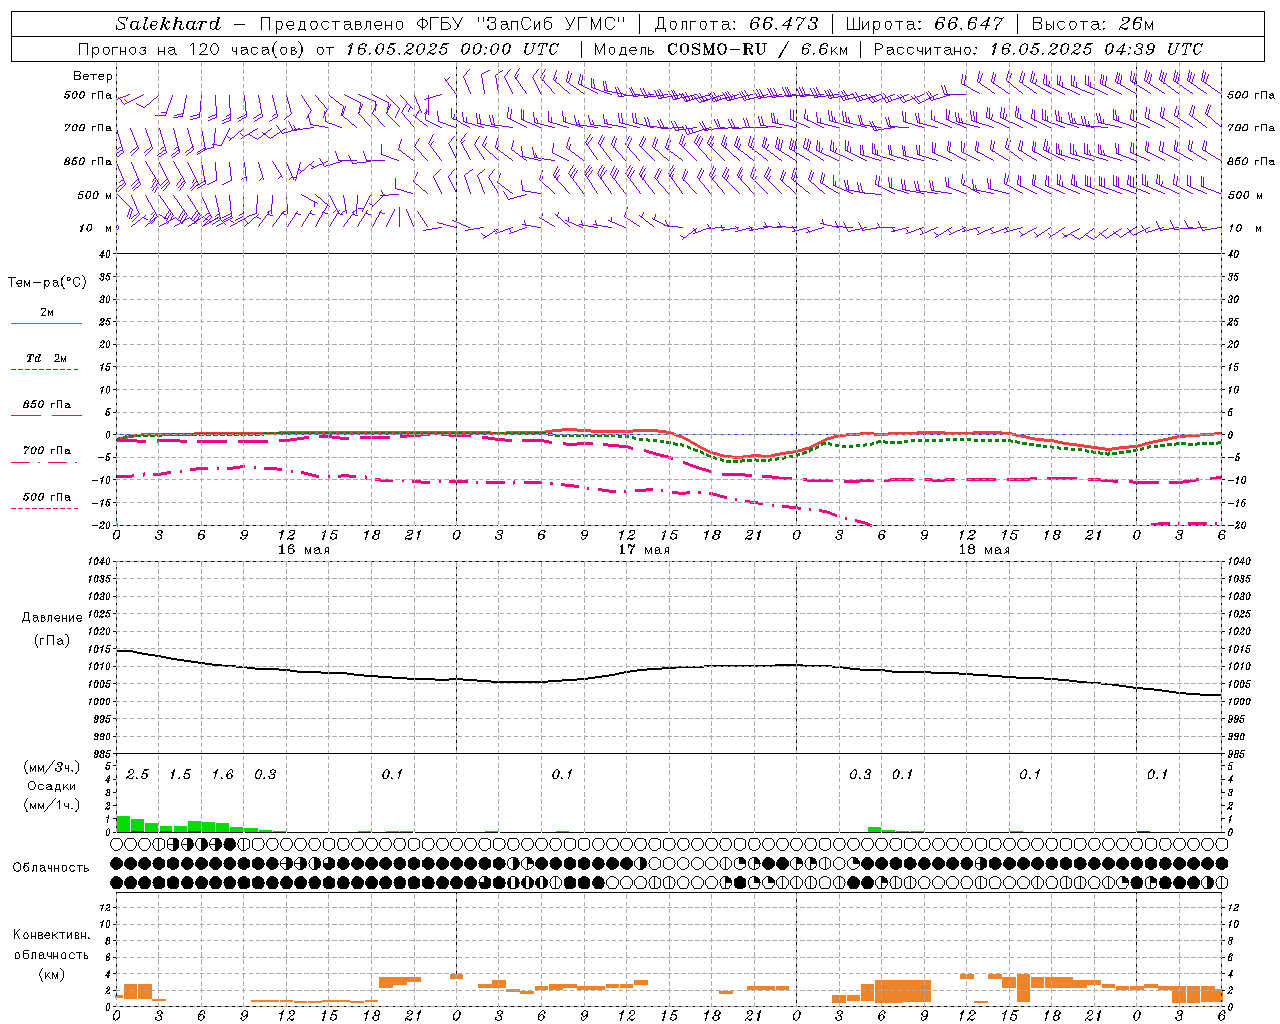Click the "(мм/3ч.)" precipitation unit label

[x=52, y=767]
